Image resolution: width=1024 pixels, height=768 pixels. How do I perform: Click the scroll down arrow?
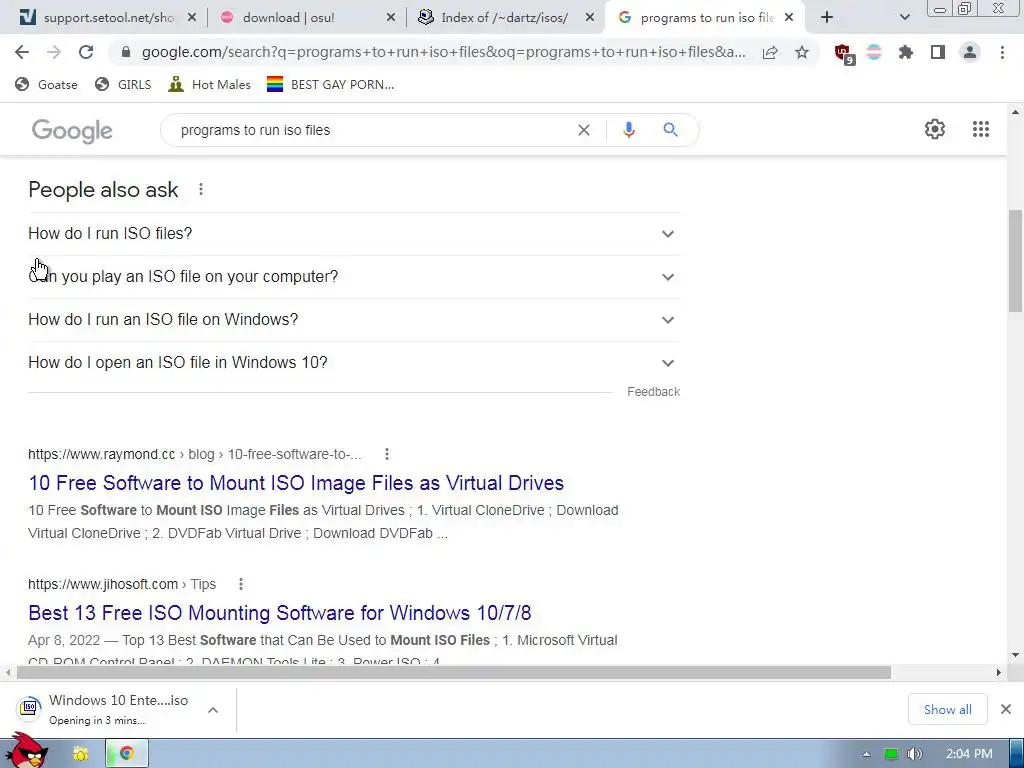[x=1015, y=655]
